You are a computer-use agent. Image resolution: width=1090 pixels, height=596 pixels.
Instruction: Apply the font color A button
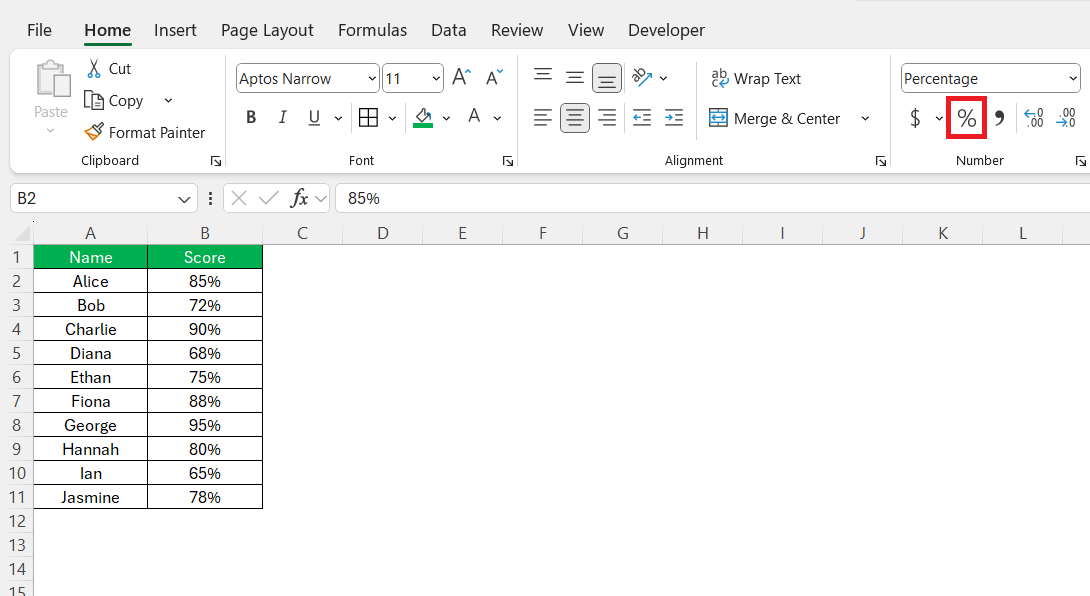[474, 117]
